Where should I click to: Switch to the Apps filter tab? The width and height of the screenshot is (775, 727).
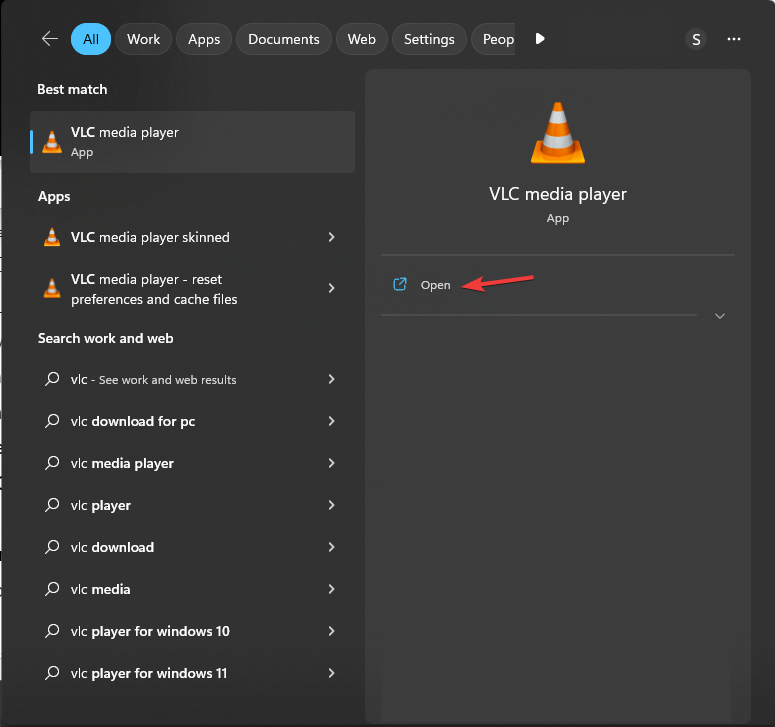point(204,39)
